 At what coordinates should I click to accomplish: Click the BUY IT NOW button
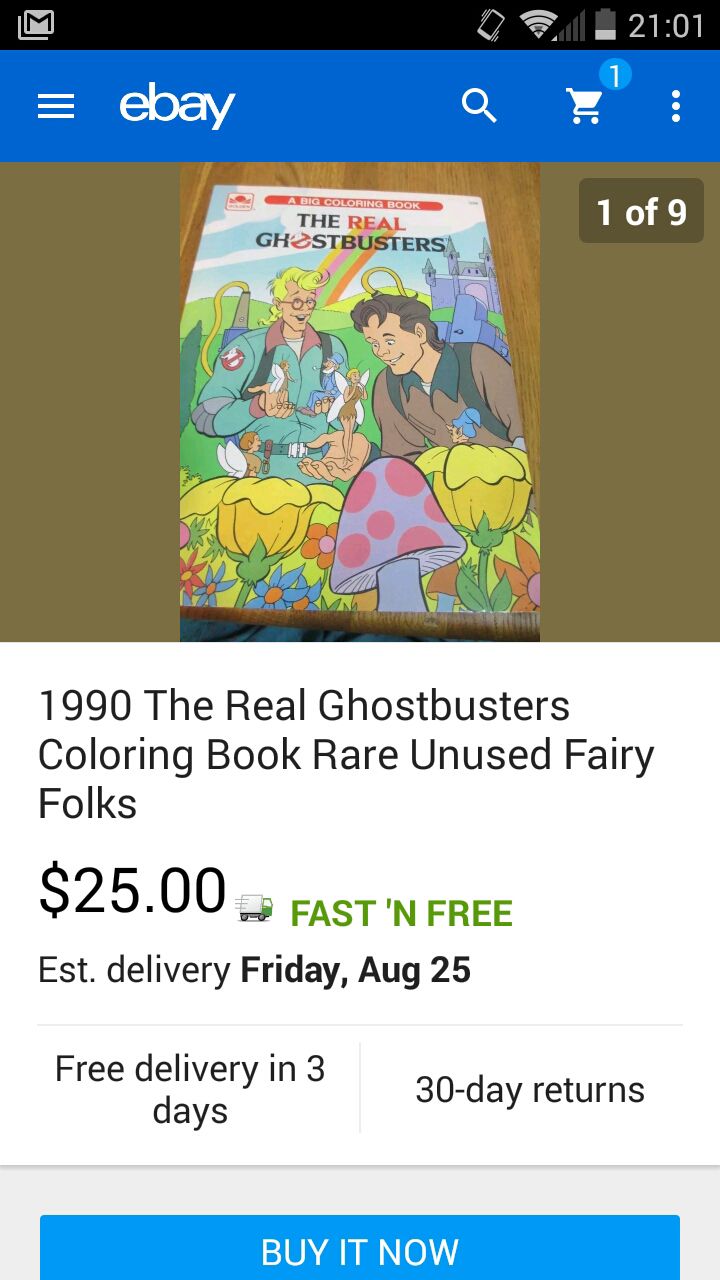(x=360, y=1250)
